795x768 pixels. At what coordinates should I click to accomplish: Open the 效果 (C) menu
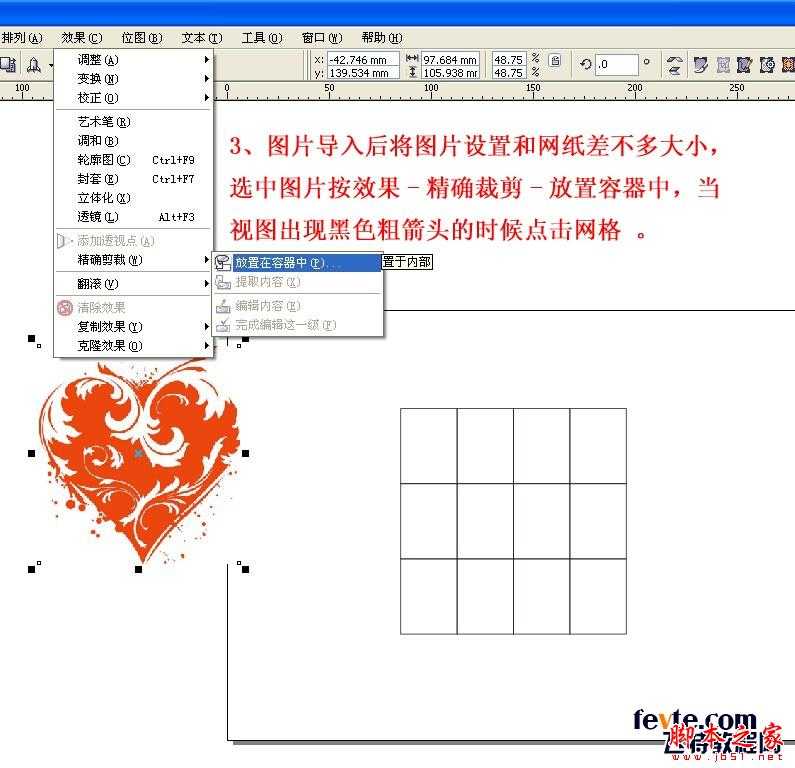coord(82,38)
